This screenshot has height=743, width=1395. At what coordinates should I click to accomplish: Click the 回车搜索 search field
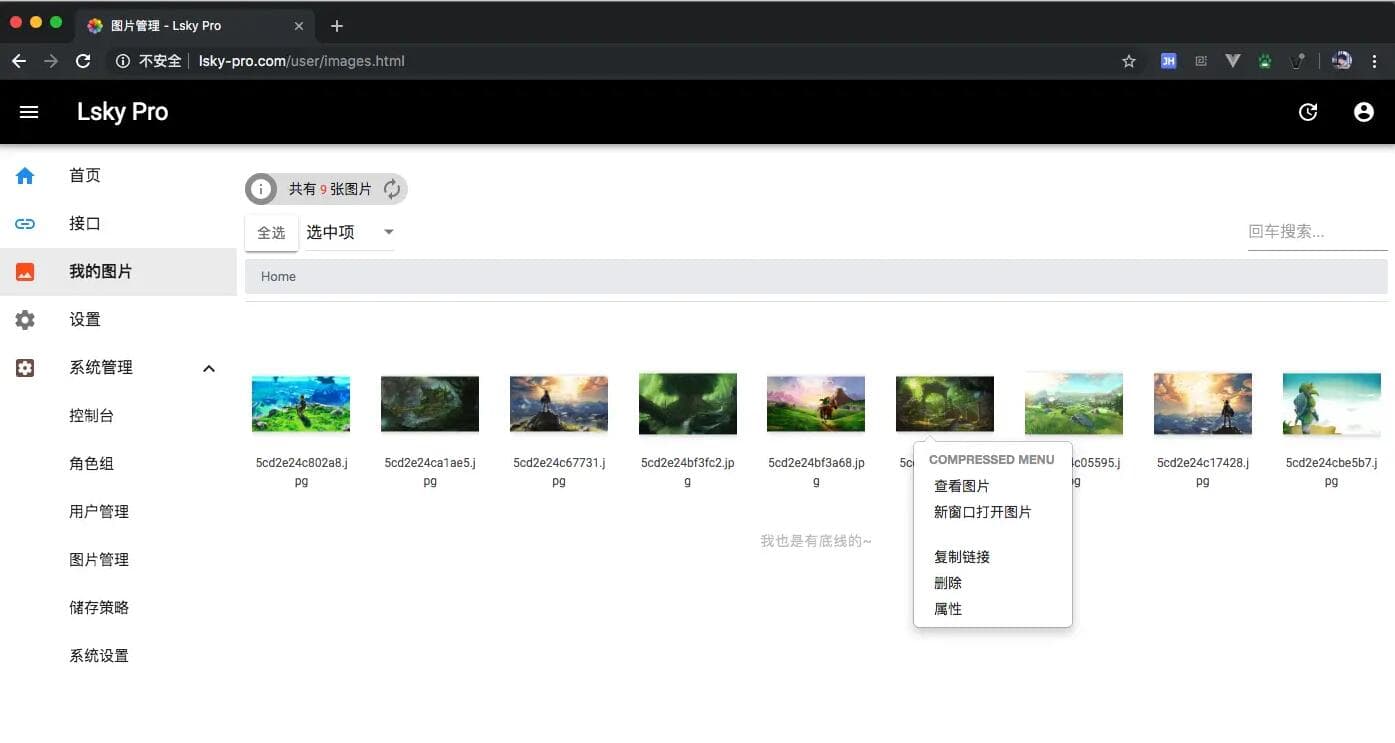point(1317,232)
